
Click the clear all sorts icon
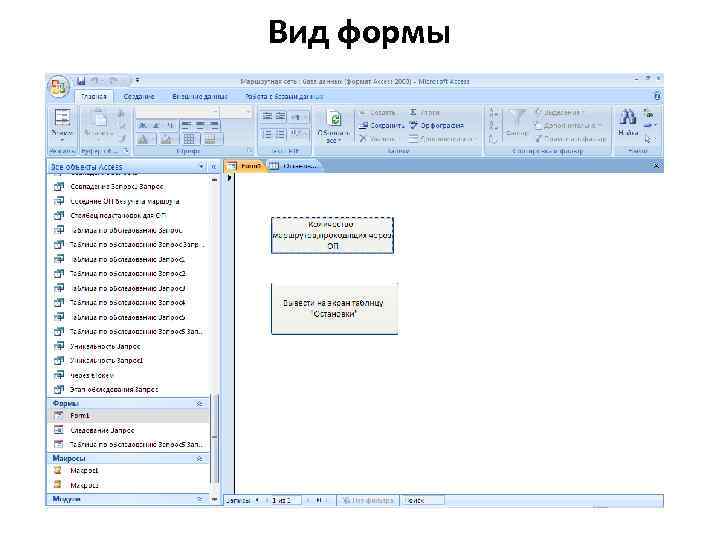(x=494, y=139)
